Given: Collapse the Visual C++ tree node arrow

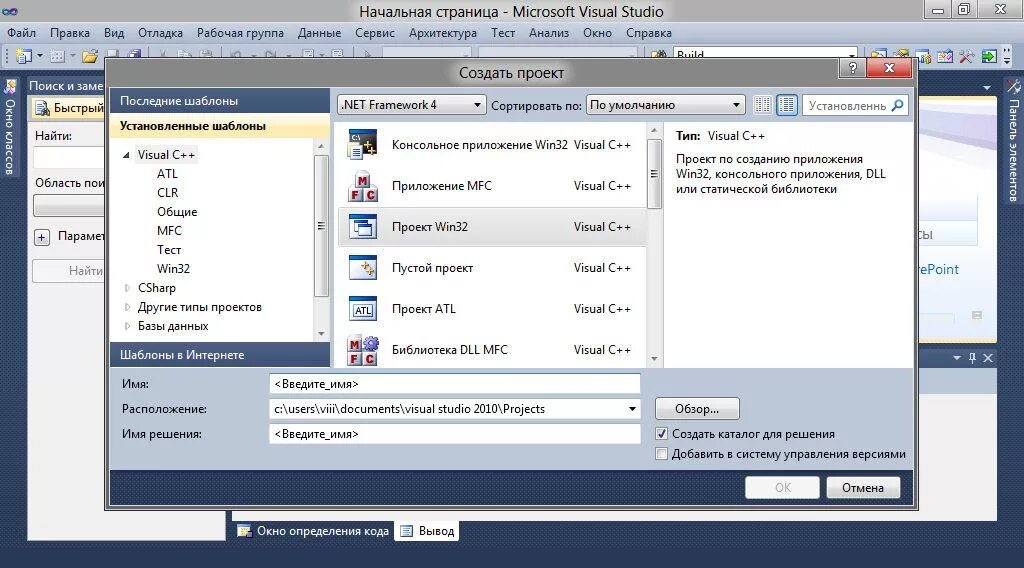Looking at the screenshot, I should [x=127, y=155].
